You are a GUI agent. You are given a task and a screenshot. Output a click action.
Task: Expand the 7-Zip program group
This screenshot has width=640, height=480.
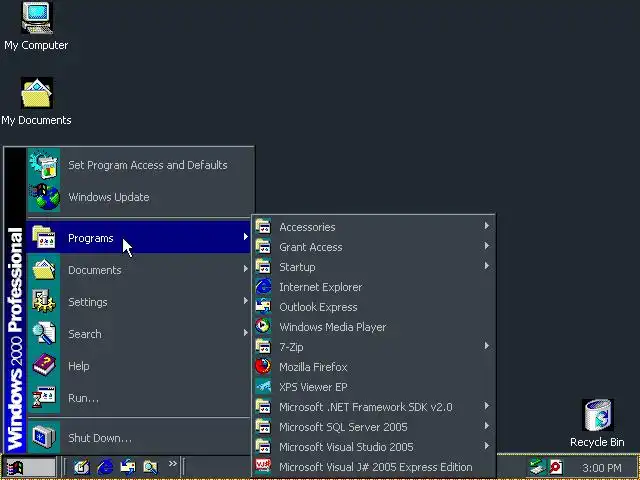(x=373, y=347)
